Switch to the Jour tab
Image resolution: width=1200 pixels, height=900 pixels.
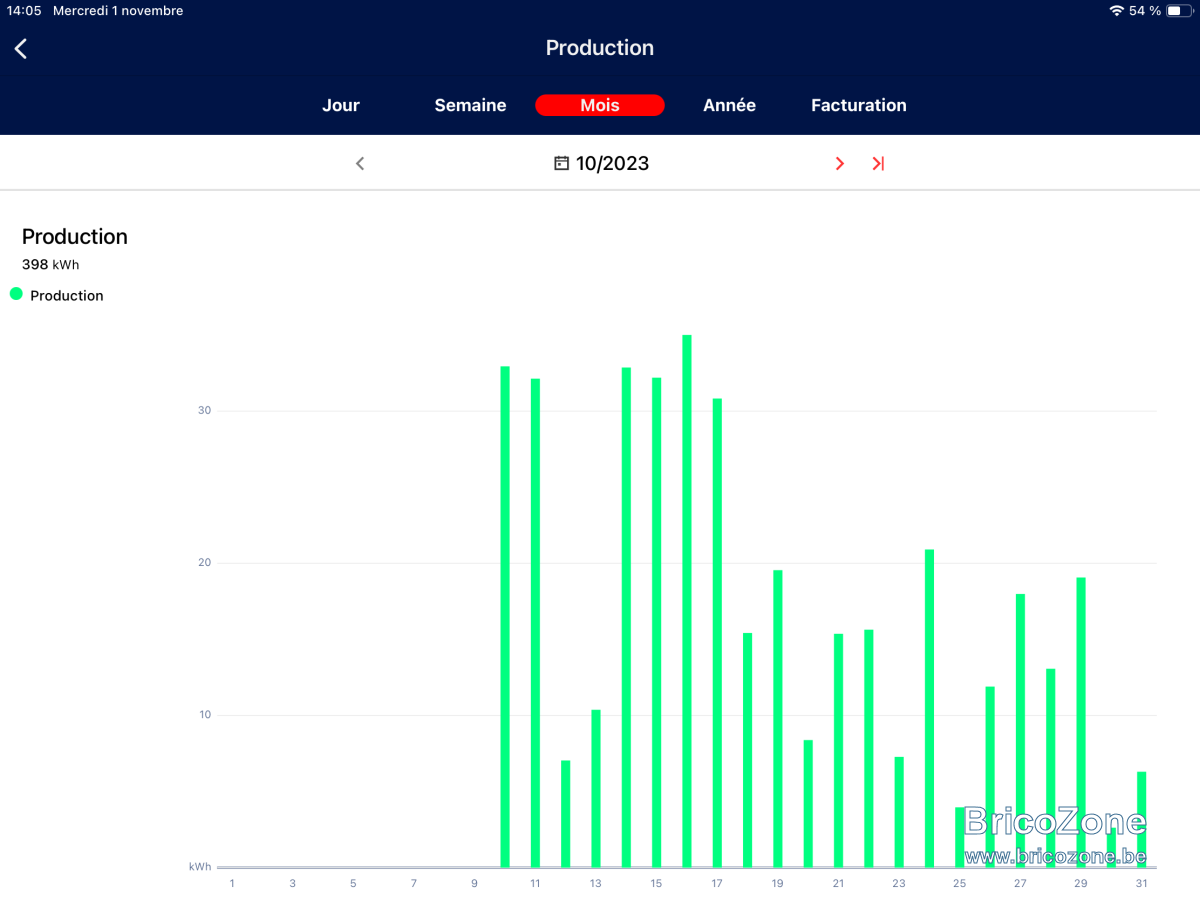pyautogui.click(x=341, y=105)
